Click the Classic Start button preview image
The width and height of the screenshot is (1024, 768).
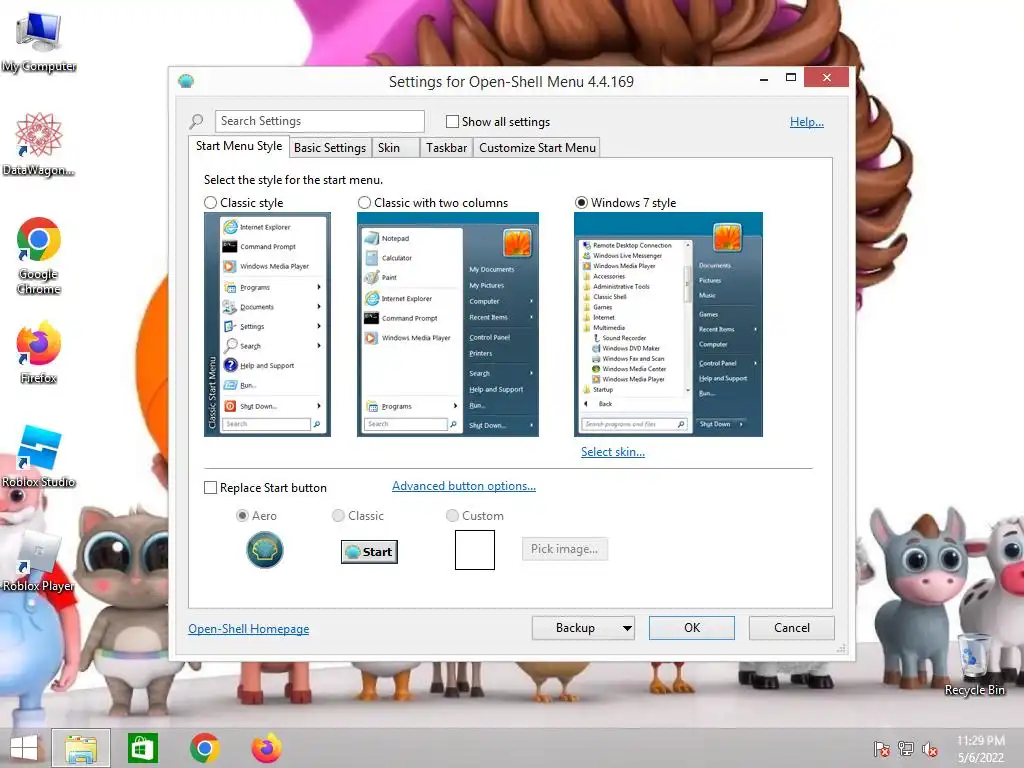point(369,552)
